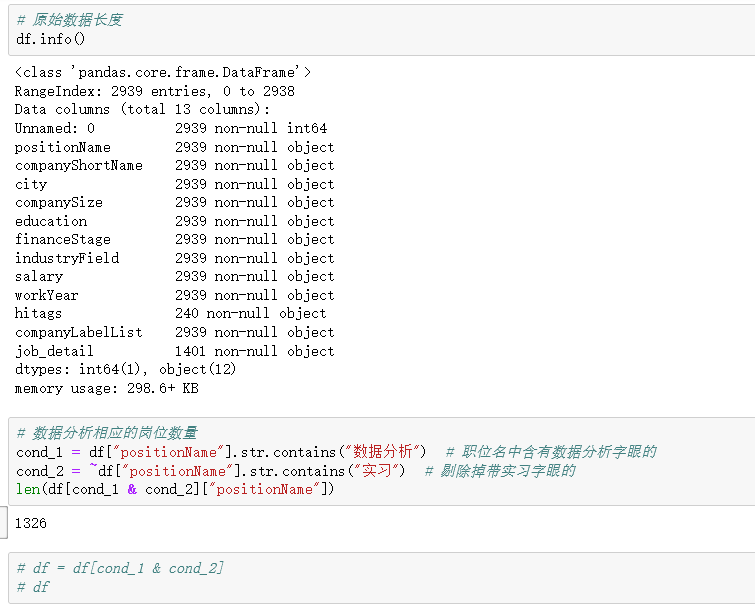
Task: Click the comment '# 原始数据长度' in first cell
Action: pyautogui.click(x=70, y=20)
